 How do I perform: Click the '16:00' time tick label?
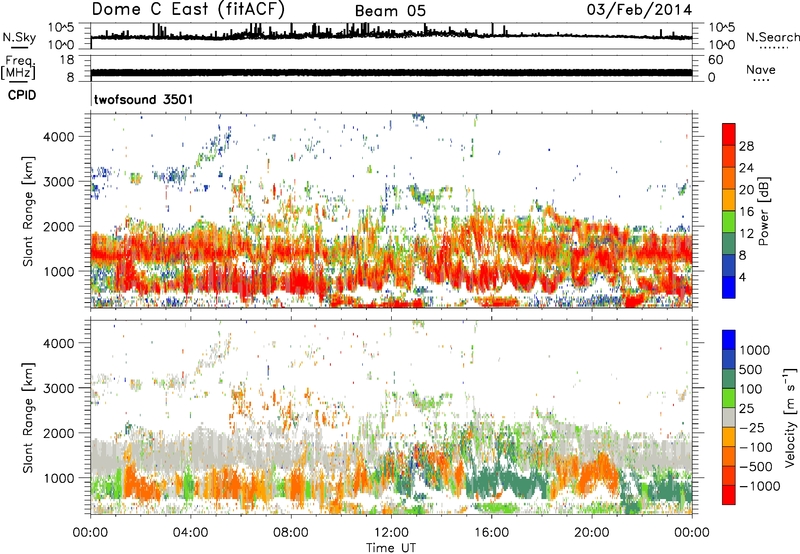(x=491, y=533)
